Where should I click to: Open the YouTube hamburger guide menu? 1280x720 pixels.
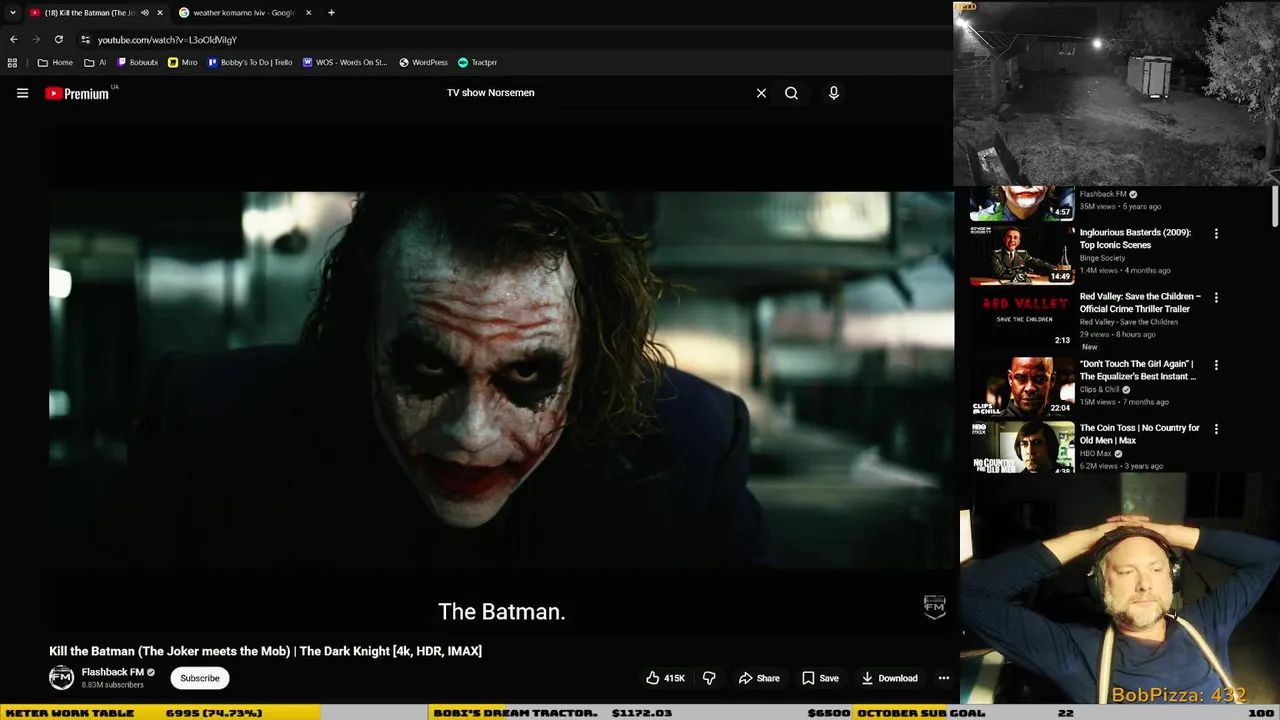[22, 93]
